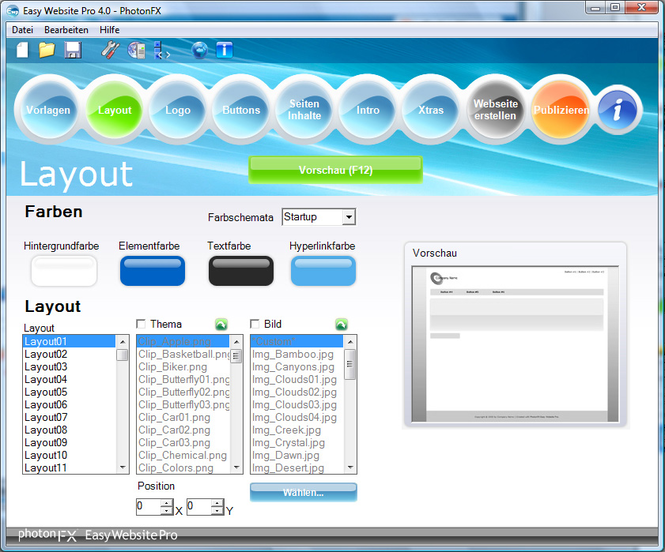Select Img_Bamboo.jpg in the Bild list
Image resolution: width=665 pixels, height=552 pixels.
pos(297,354)
